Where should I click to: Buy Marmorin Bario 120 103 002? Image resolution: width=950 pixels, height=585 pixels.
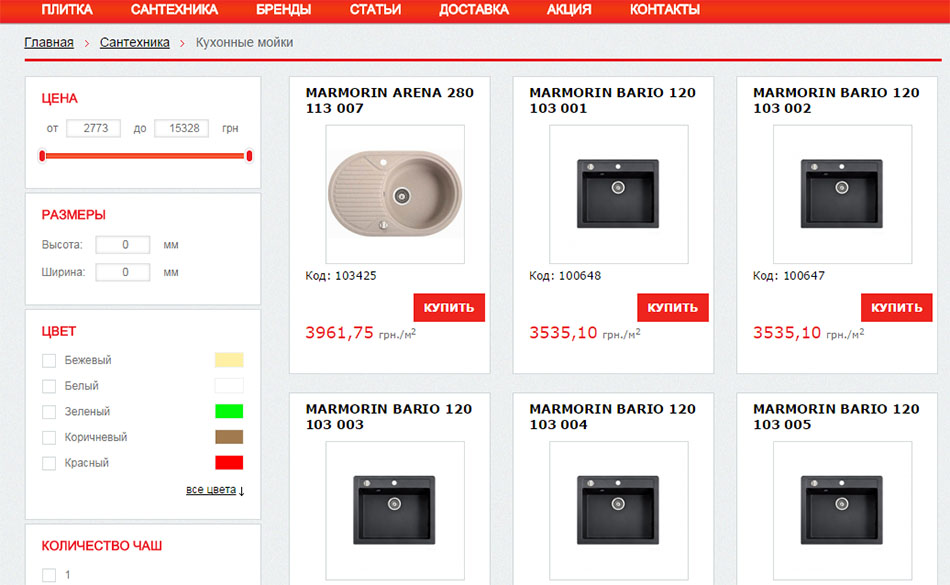pos(896,308)
